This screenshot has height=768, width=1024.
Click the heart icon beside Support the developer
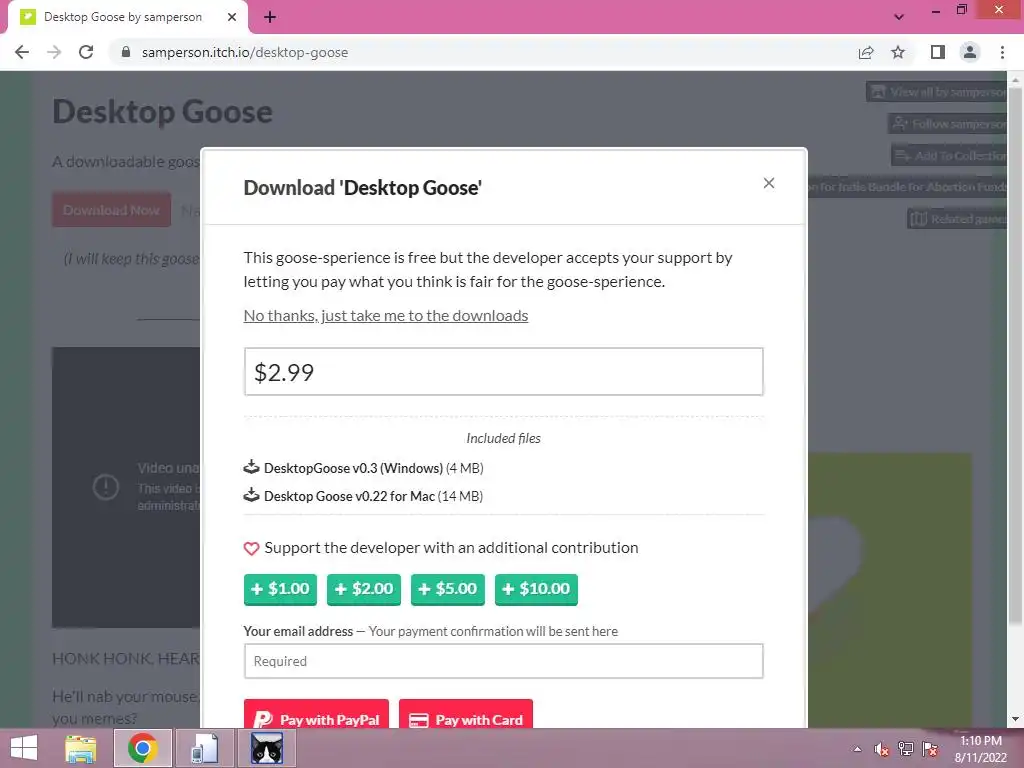[x=251, y=549]
